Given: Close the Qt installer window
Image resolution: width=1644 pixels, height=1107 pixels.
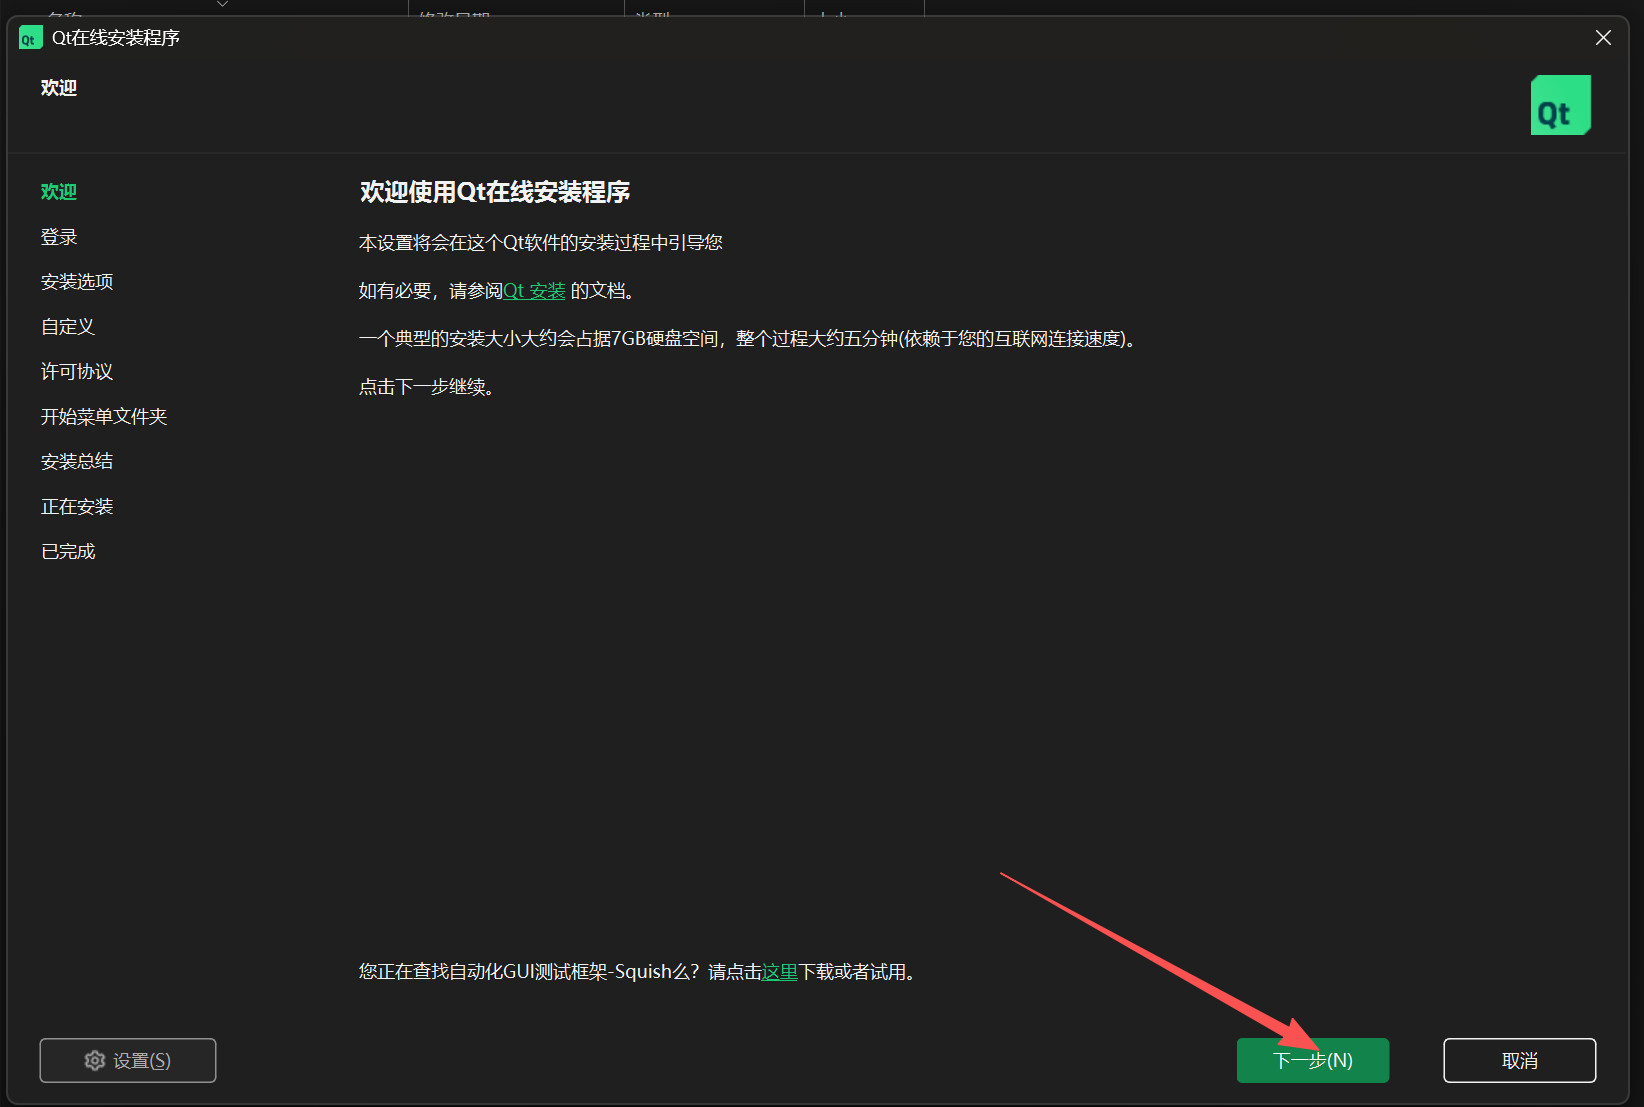Looking at the screenshot, I should click(1603, 37).
